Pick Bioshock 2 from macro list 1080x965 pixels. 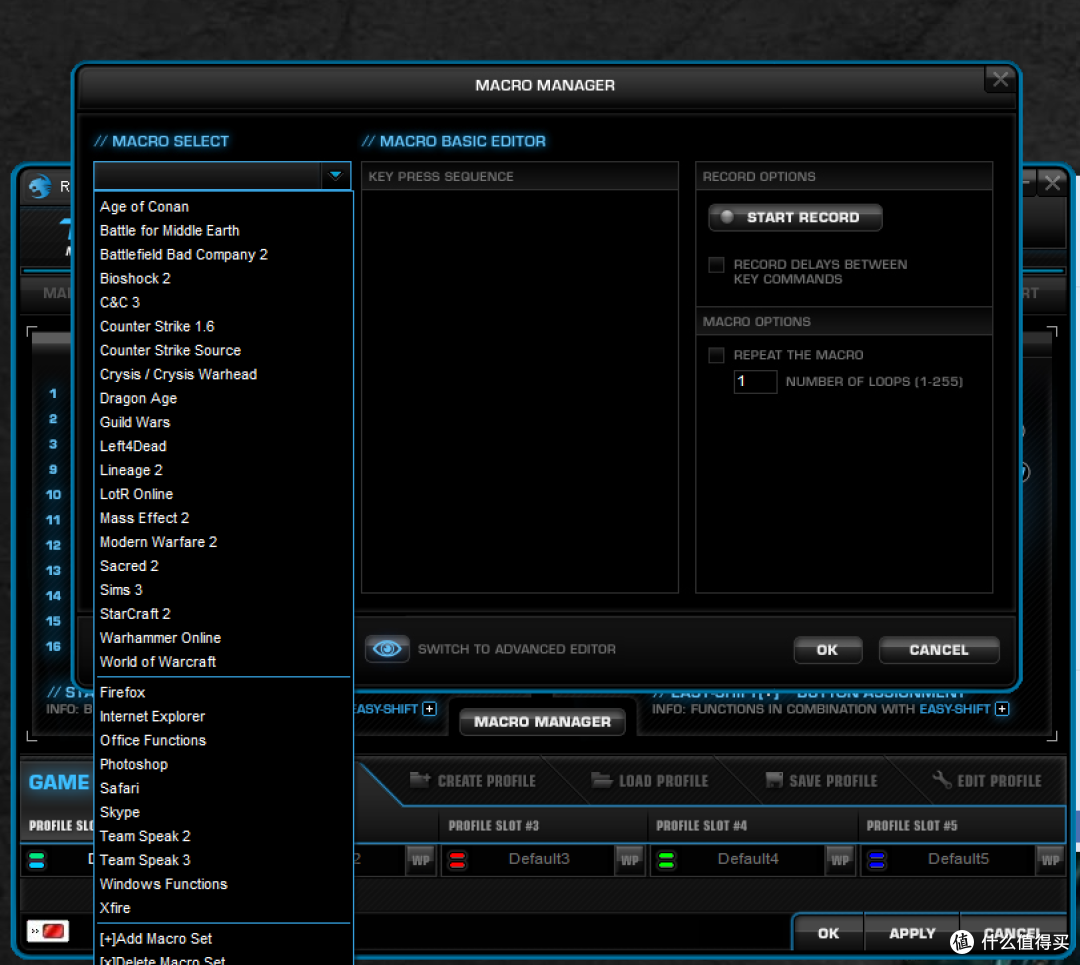click(x=135, y=279)
